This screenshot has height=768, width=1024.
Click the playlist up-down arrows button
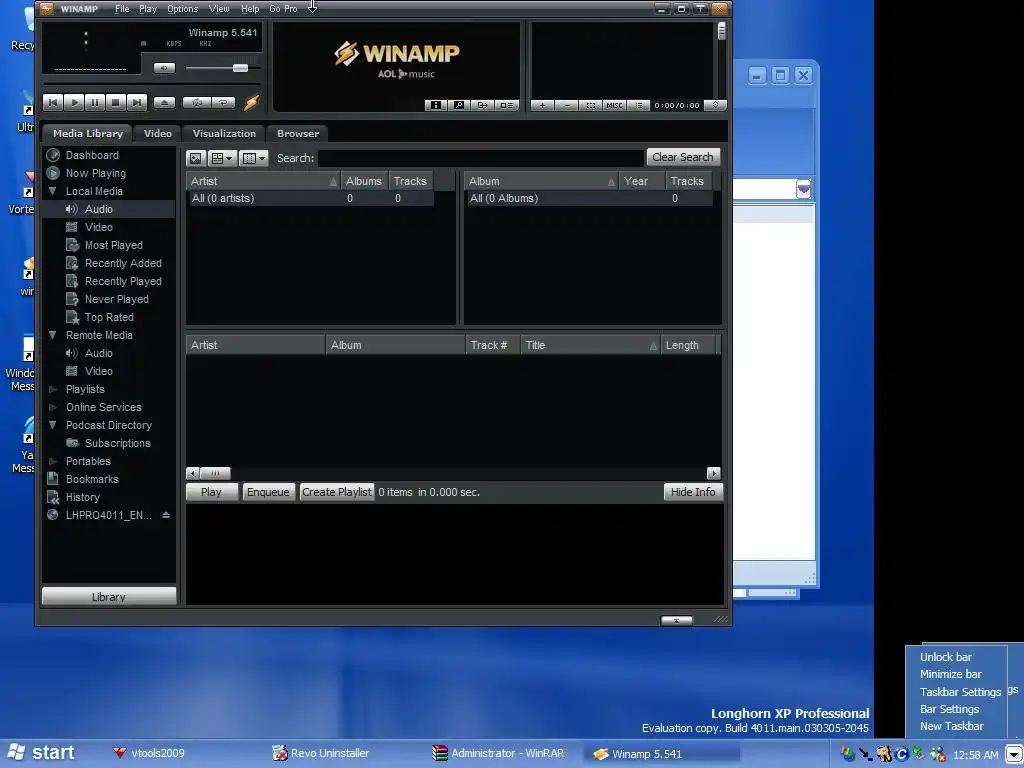pyautogui.click(x=716, y=105)
